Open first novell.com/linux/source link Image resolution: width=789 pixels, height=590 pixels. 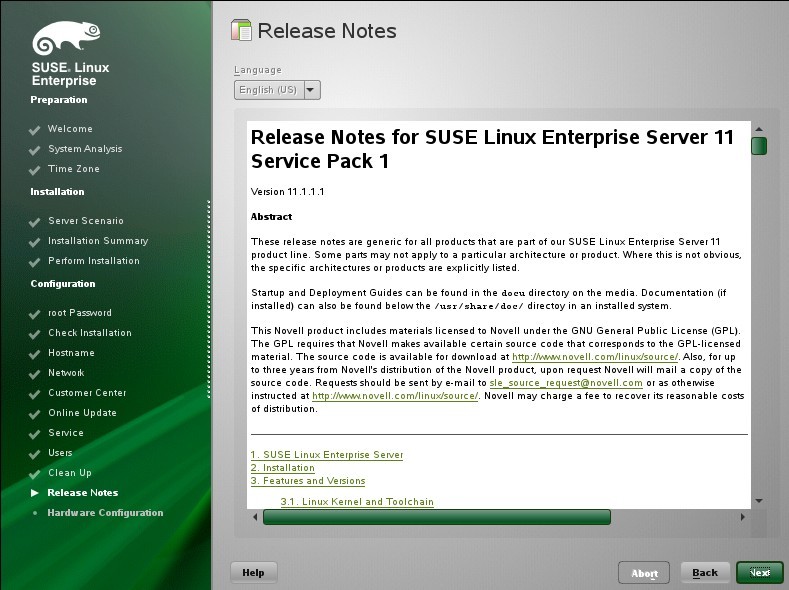[x=595, y=357]
